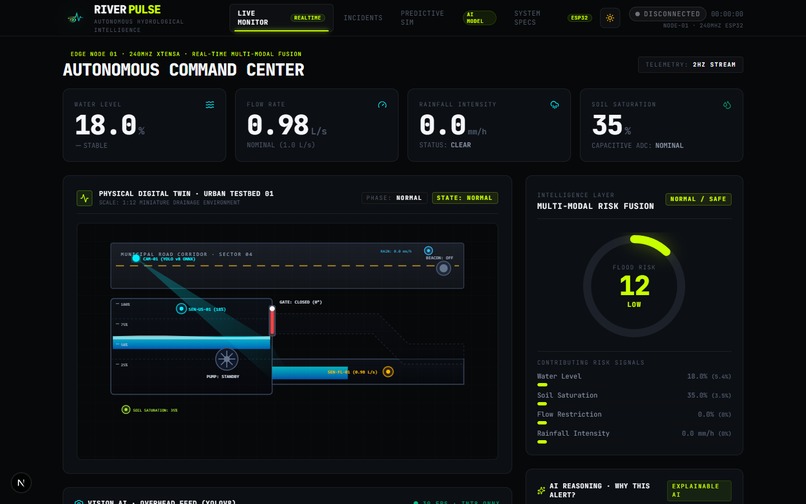Click the rain cloud icon on Rainfall card
Viewport: 806px width, 504px height.
pos(555,105)
